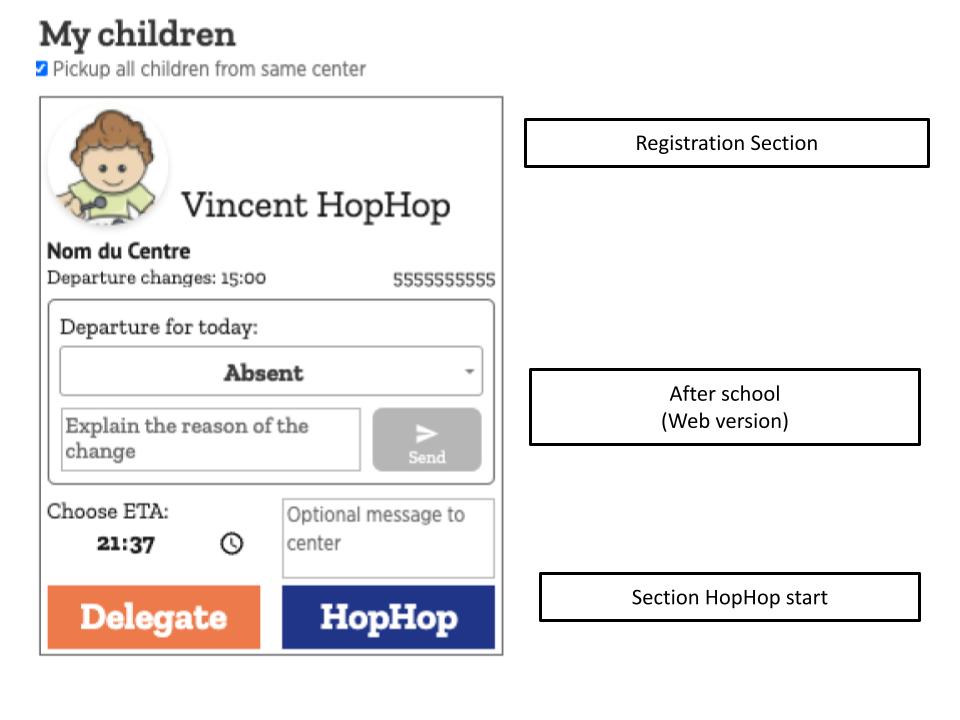Click the Optional message to center field
Viewport: 960px width, 720px height.
[x=388, y=538]
